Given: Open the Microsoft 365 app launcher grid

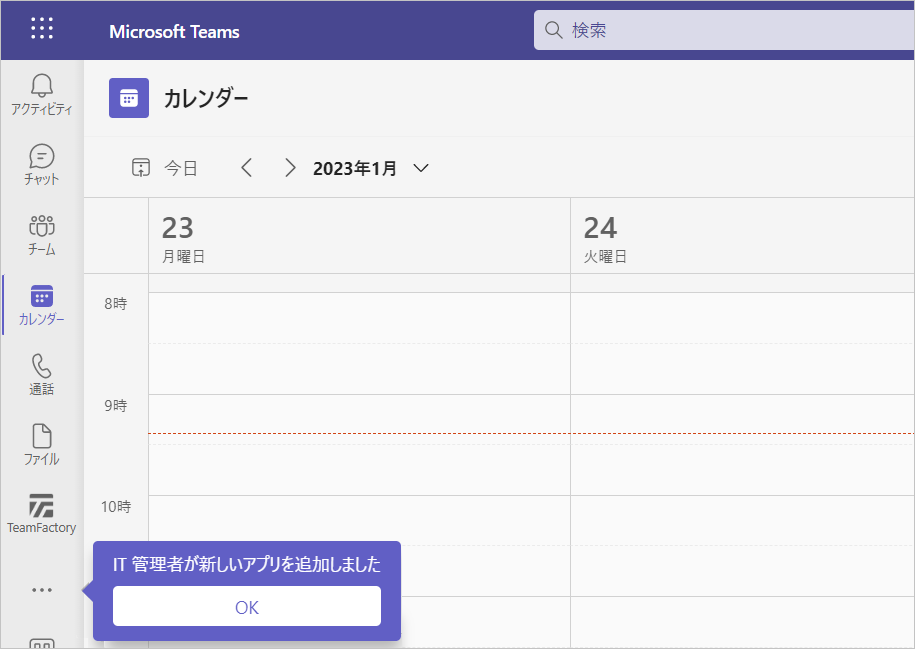Looking at the screenshot, I should coord(41,29).
